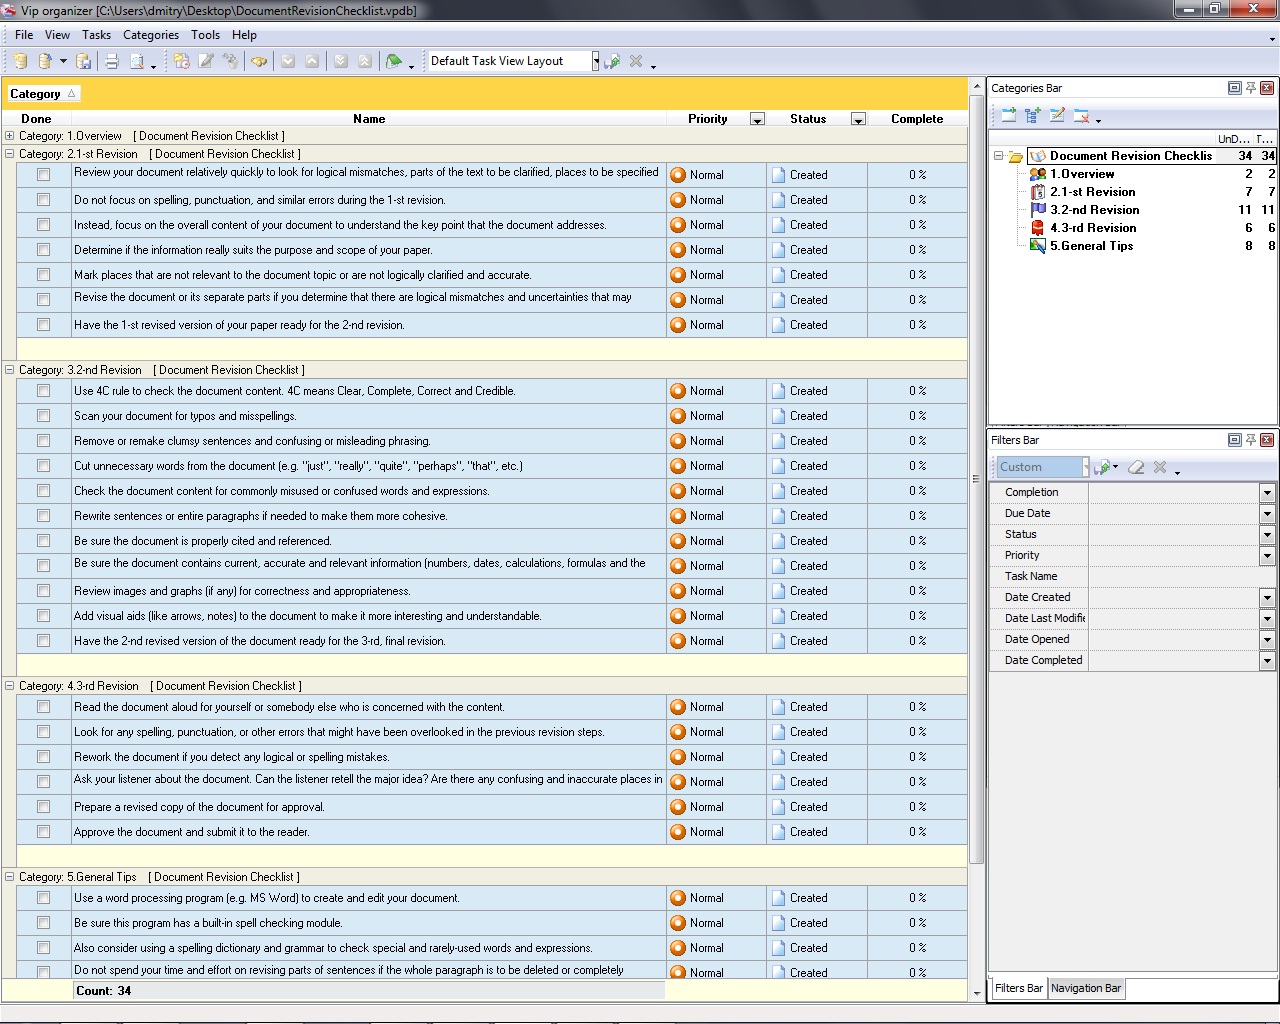Pin the Categories Bar panel
This screenshot has width=1280, height=1024.
tap(1250, 88)
